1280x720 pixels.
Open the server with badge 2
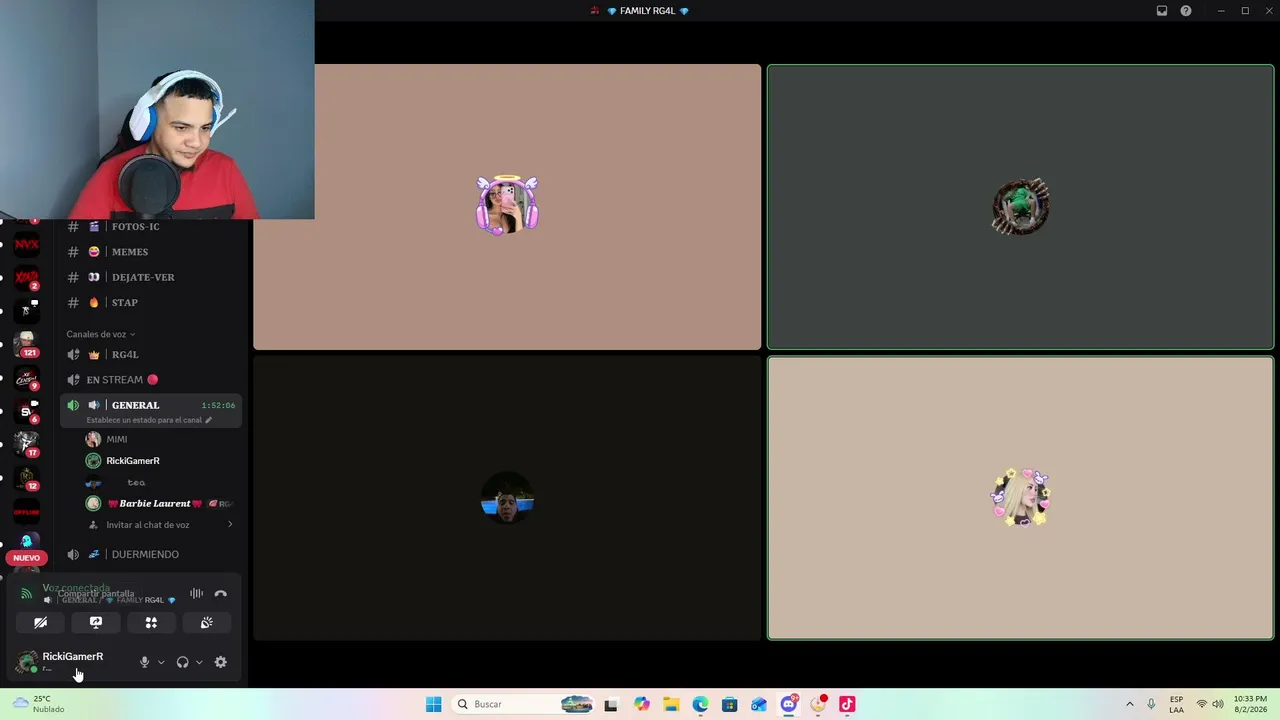[x=27, y=278]
